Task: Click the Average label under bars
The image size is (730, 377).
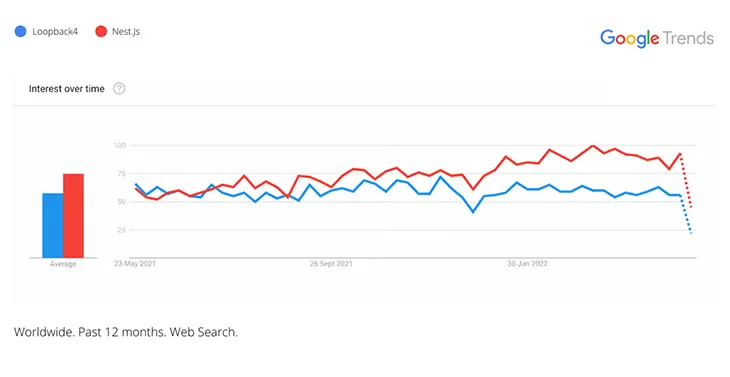Action: coord(63,264)
